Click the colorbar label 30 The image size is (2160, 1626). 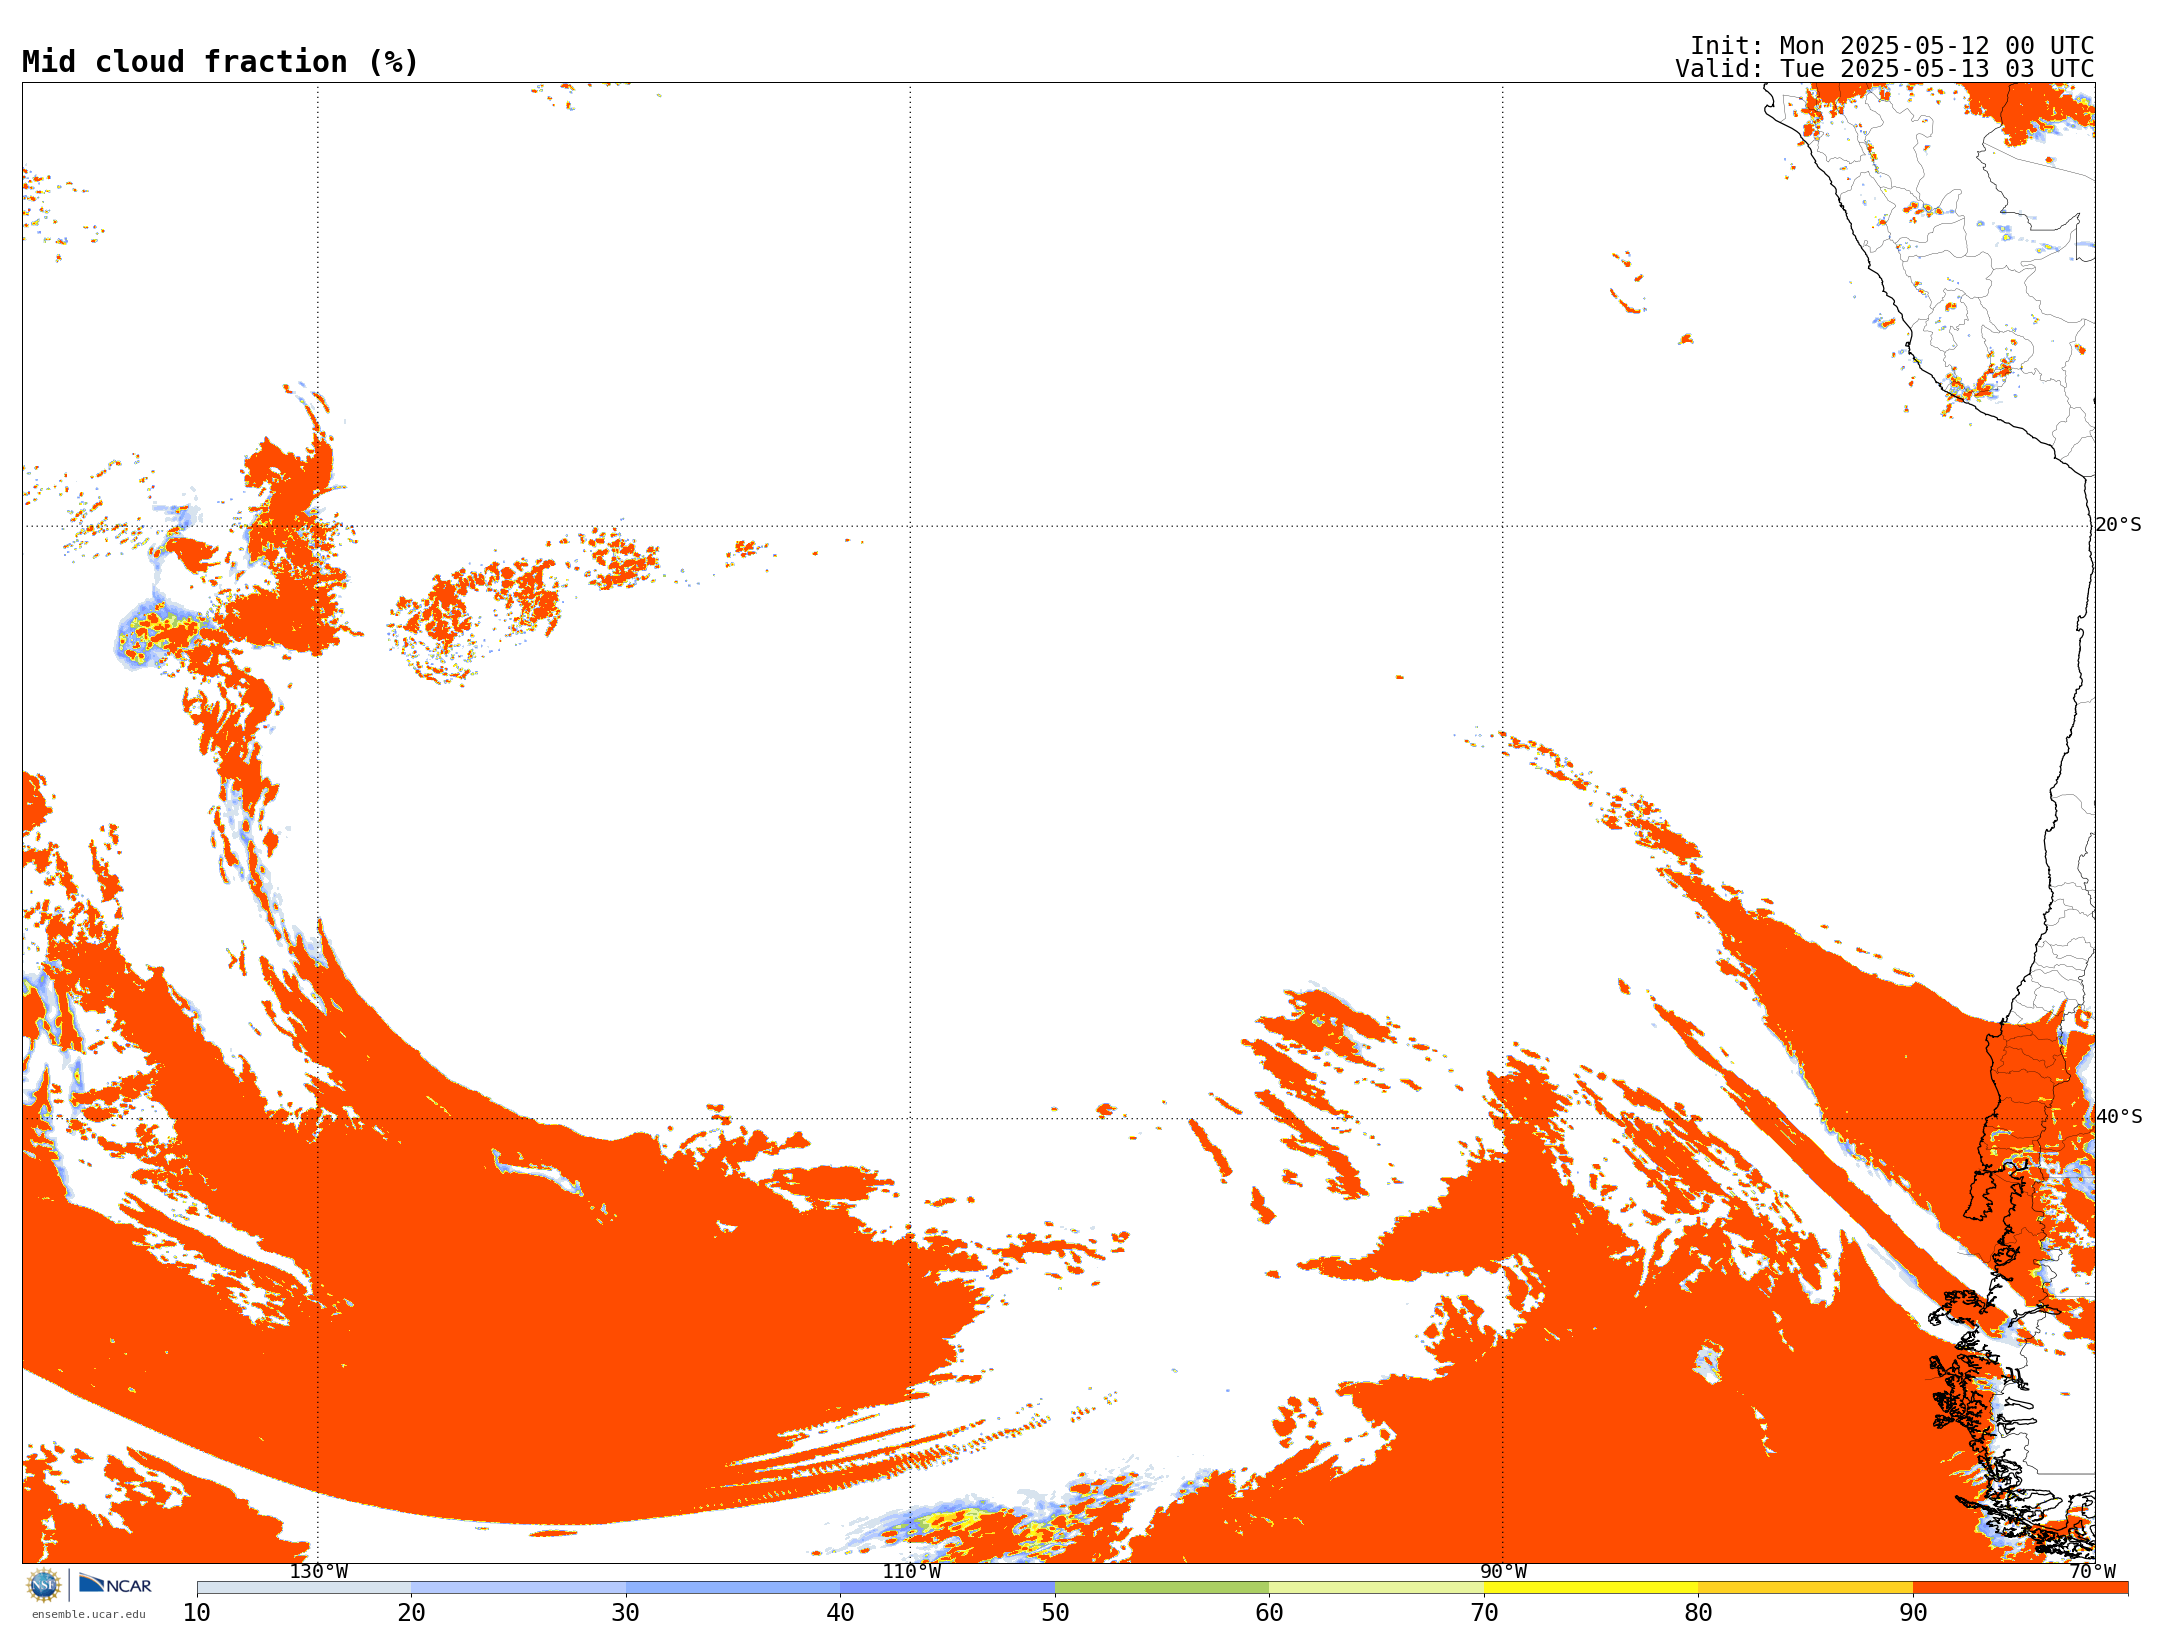[x=626, y=1612]
